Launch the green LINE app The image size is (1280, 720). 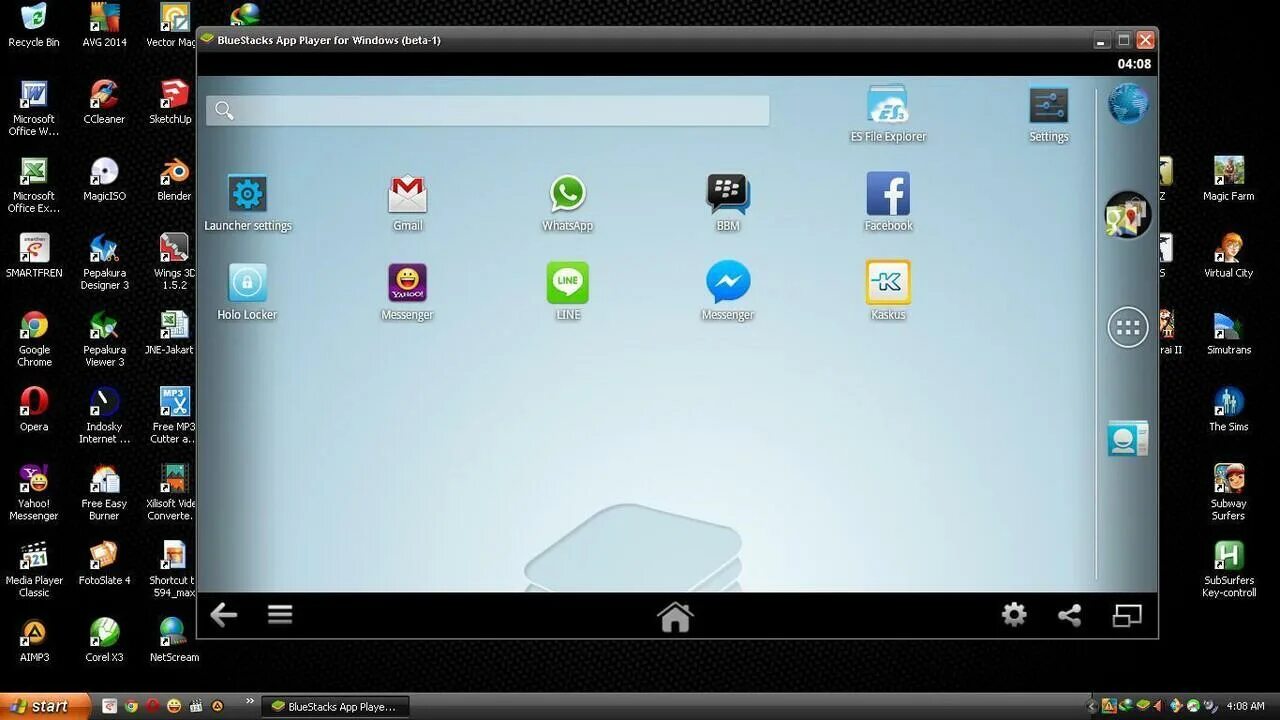pos(567,282)
